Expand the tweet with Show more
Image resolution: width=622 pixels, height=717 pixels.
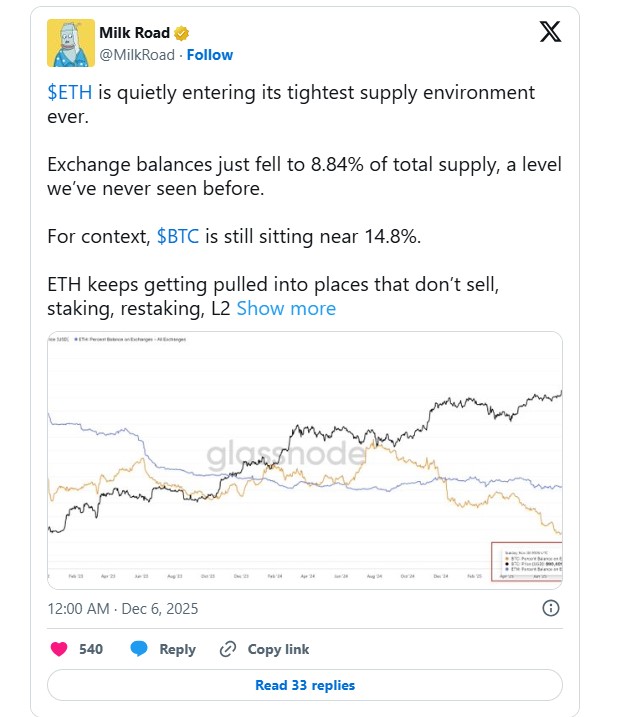tap(286, 308)
